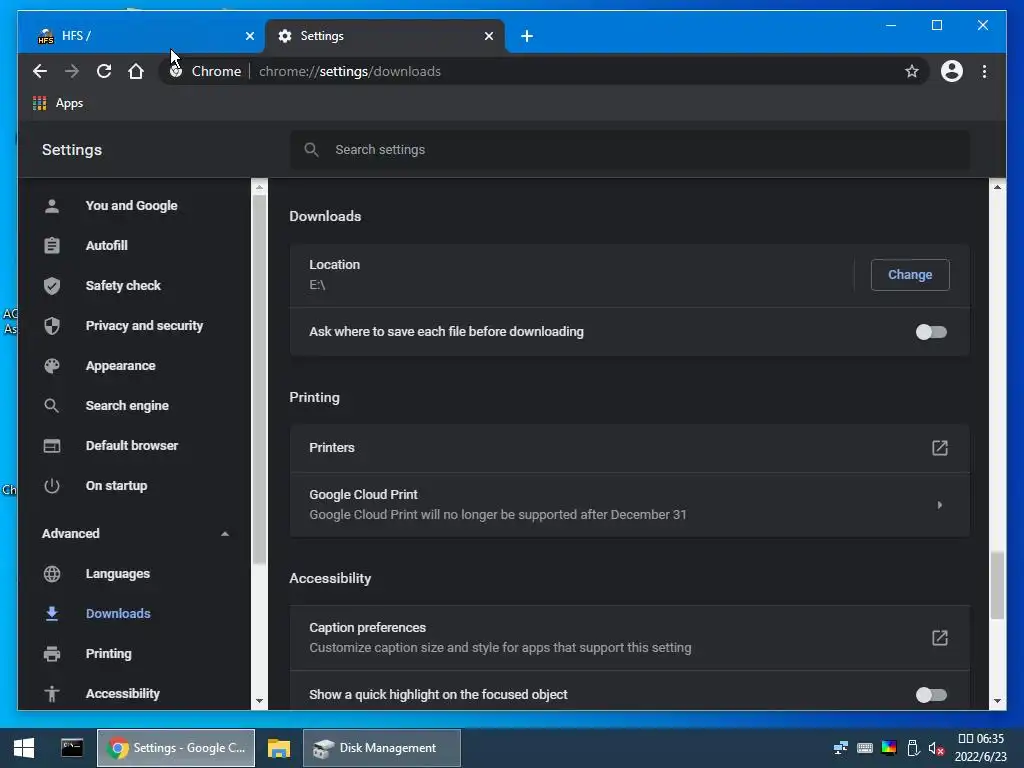
Task: Toggle quick highlight on focused object
Action: tap(931, 695)
